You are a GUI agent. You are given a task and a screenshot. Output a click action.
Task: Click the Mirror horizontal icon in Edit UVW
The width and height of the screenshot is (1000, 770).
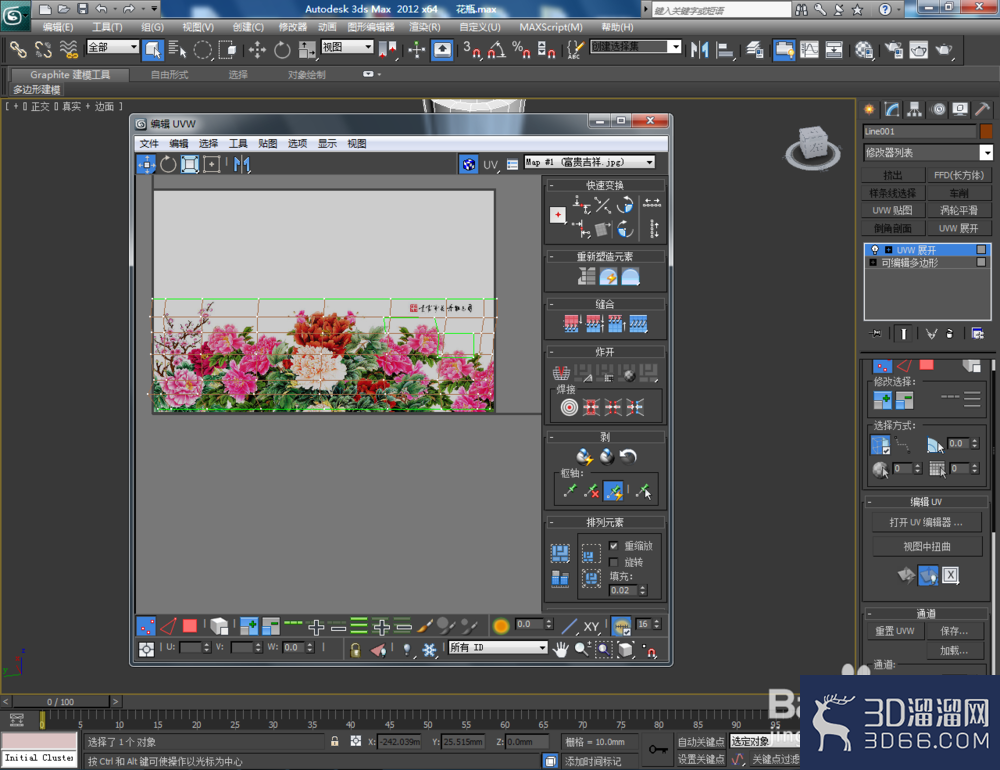242,165
